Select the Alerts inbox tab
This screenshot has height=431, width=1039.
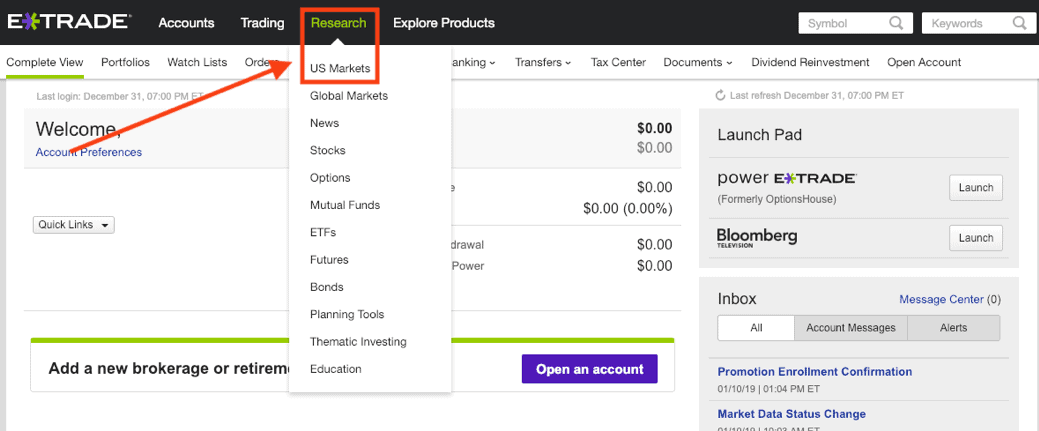pyautogui.click(x=954, y=328)
